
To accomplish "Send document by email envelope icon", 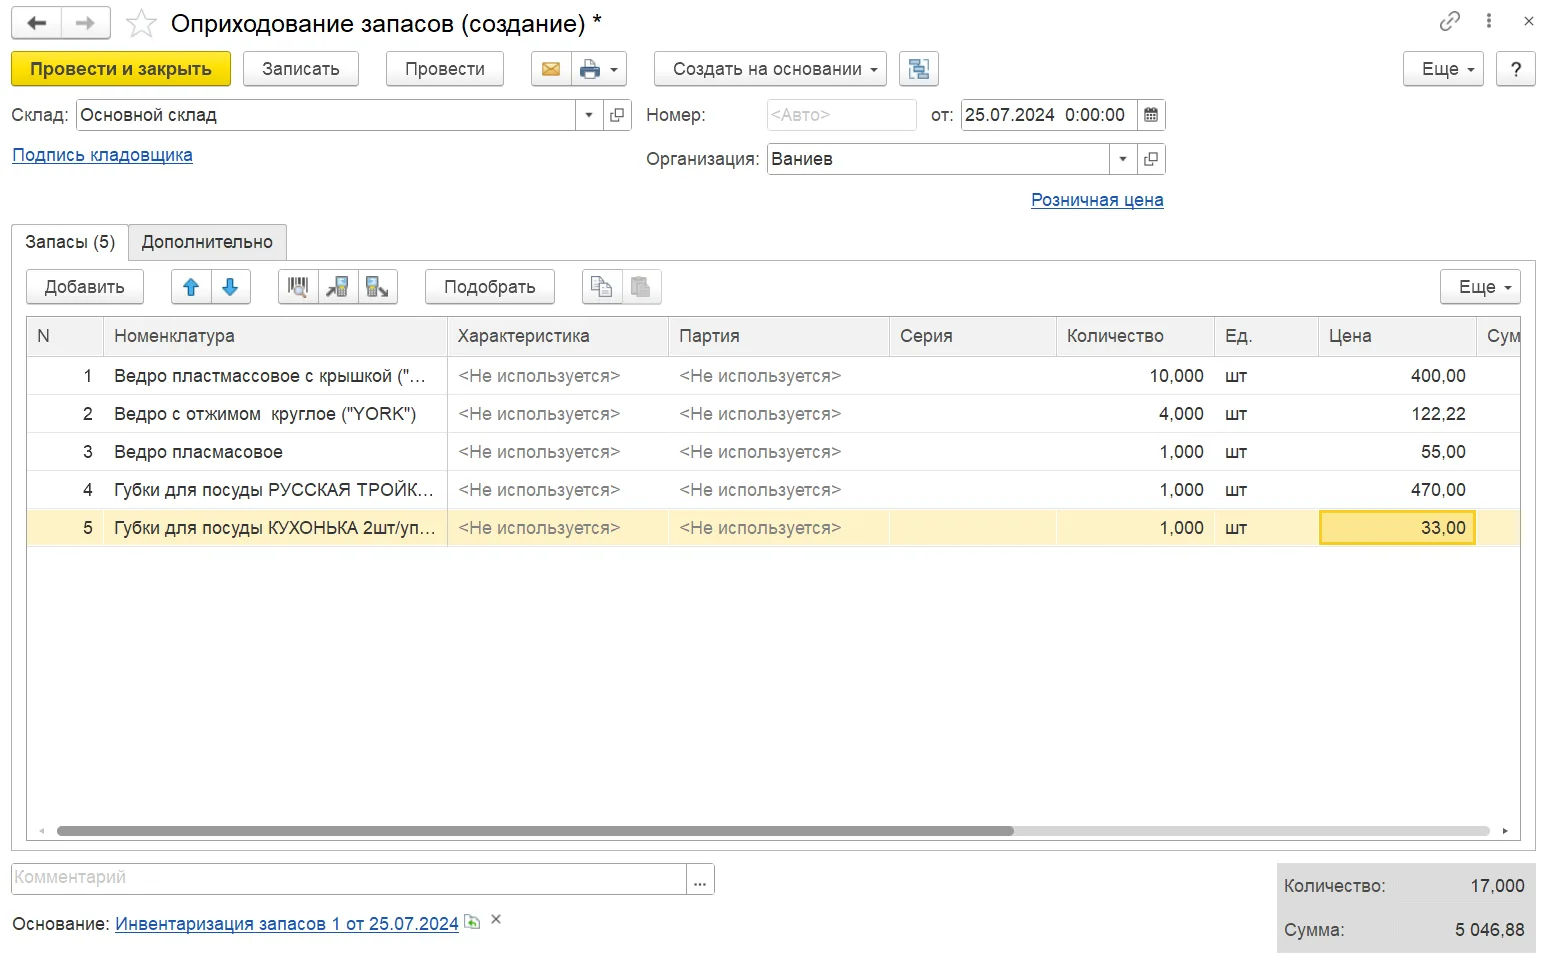I will [550, 69].
